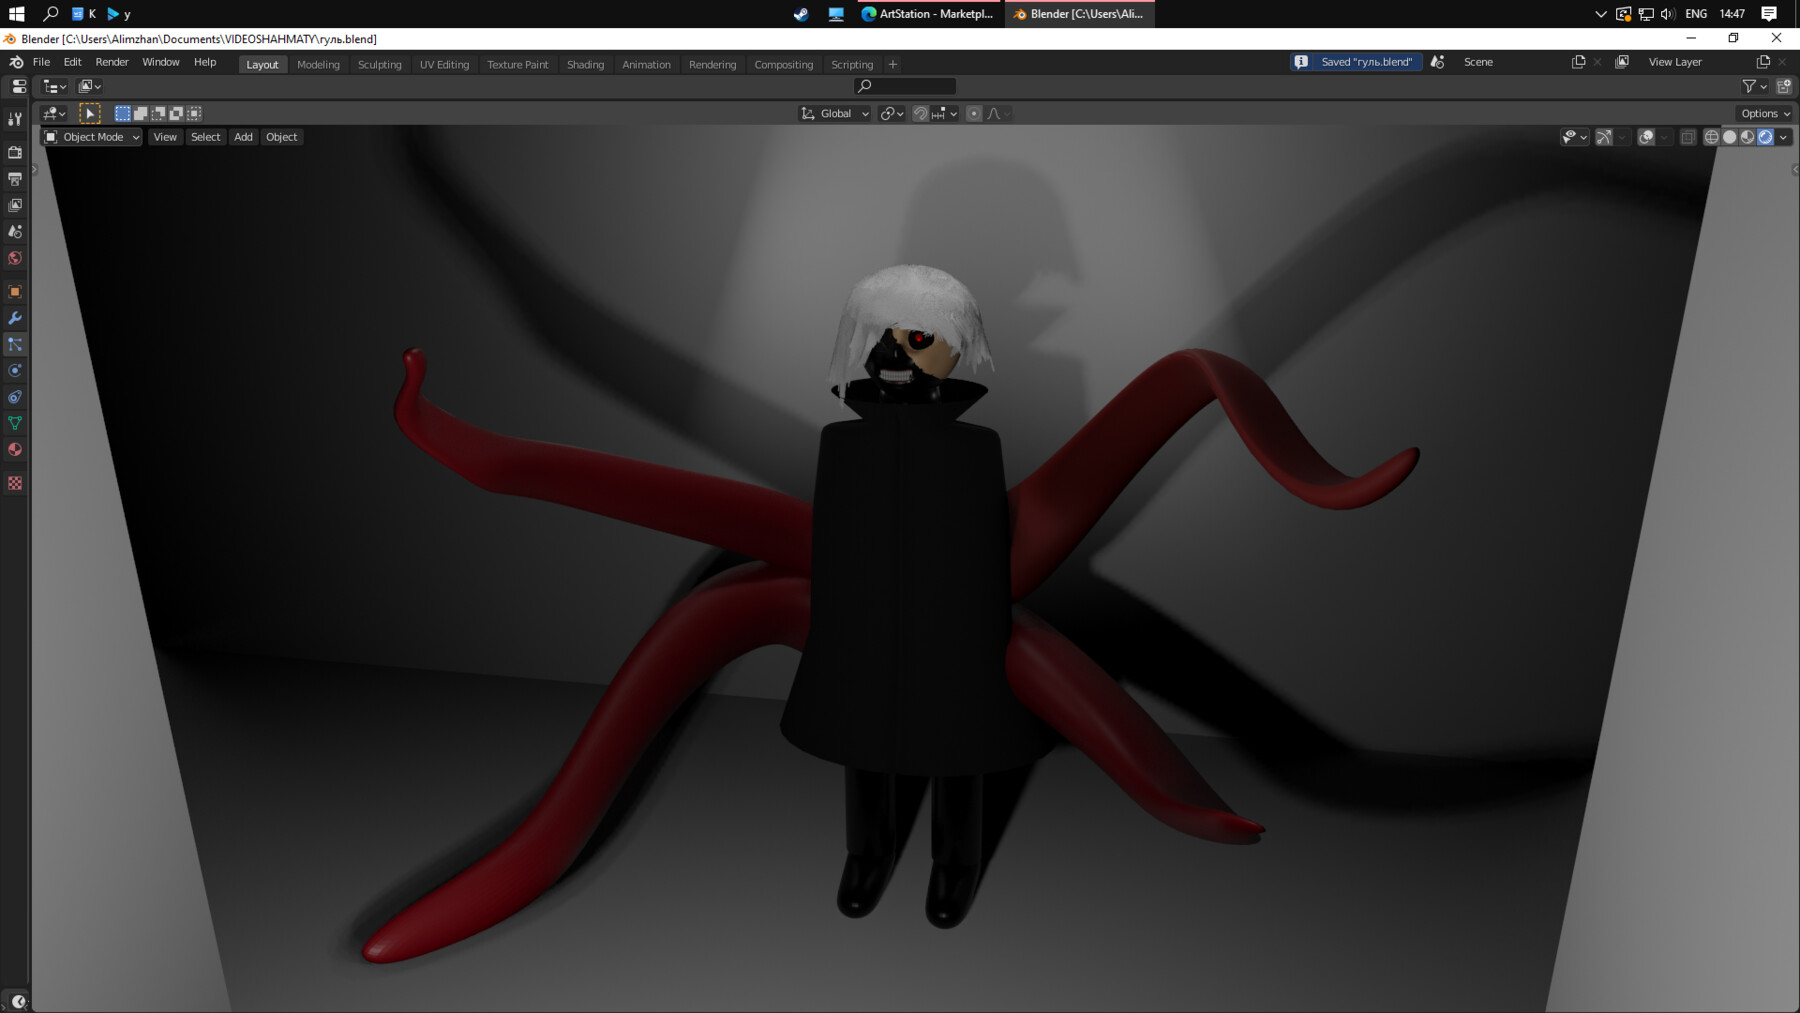Add a new workspace tab
Image resolution: width=1800 pixels, height=1013 pixels.
(x=893, y=64)
